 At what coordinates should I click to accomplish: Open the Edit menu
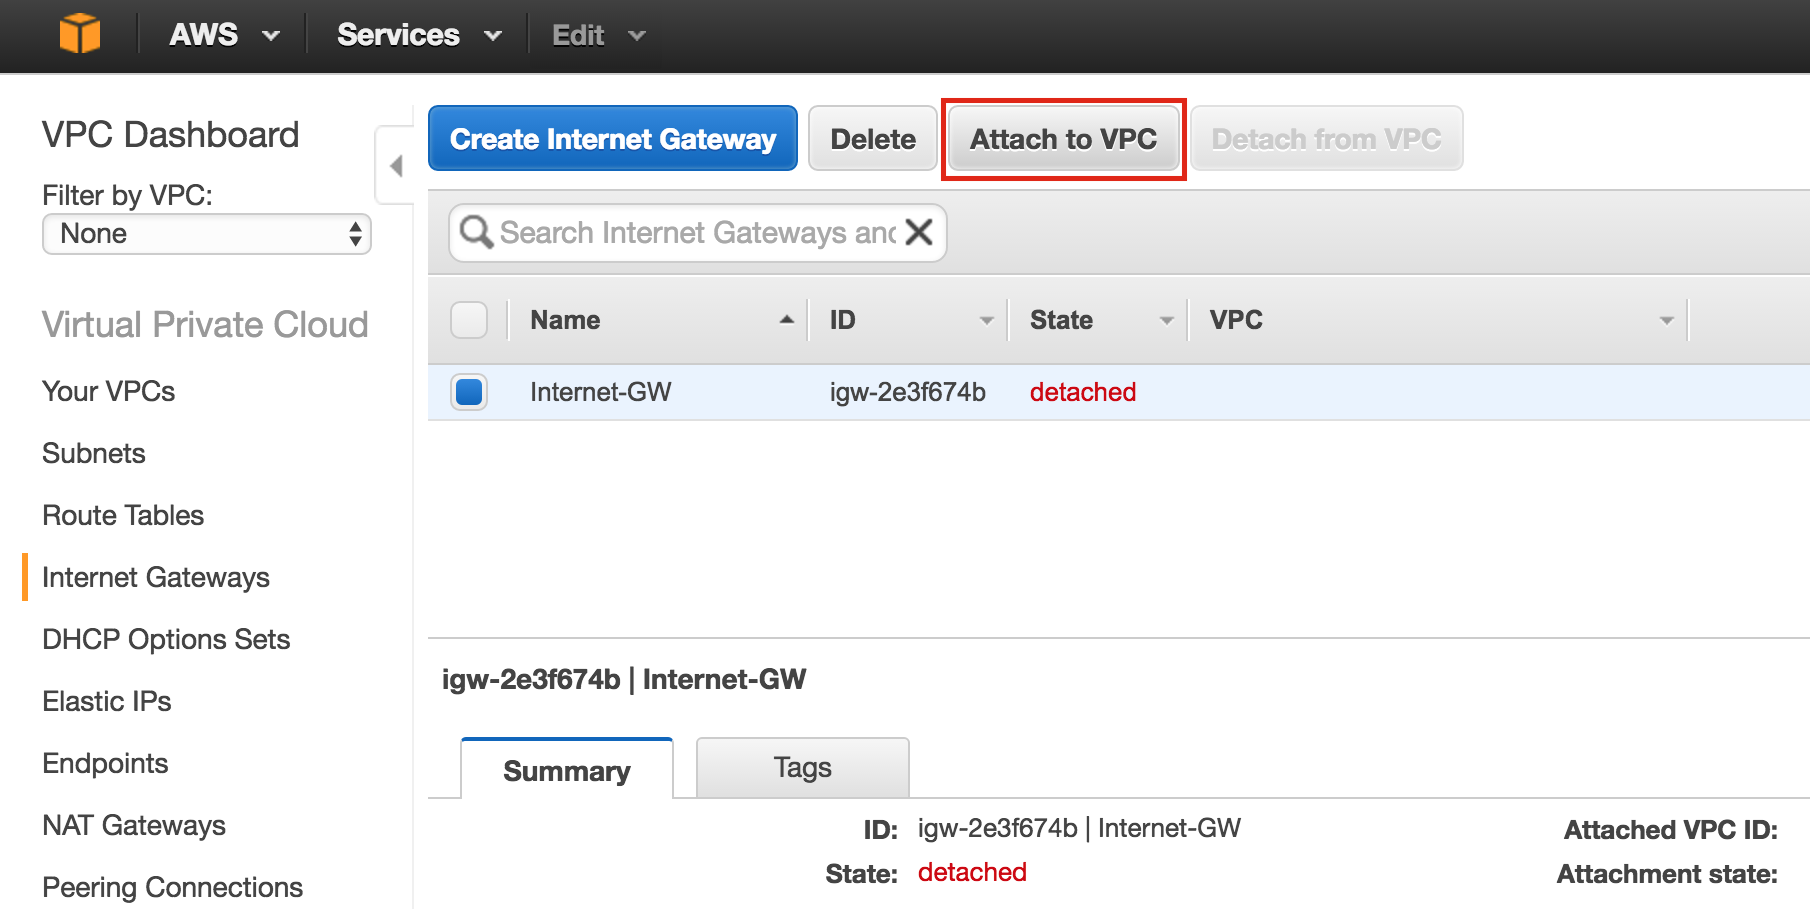[x=599, y=35]
